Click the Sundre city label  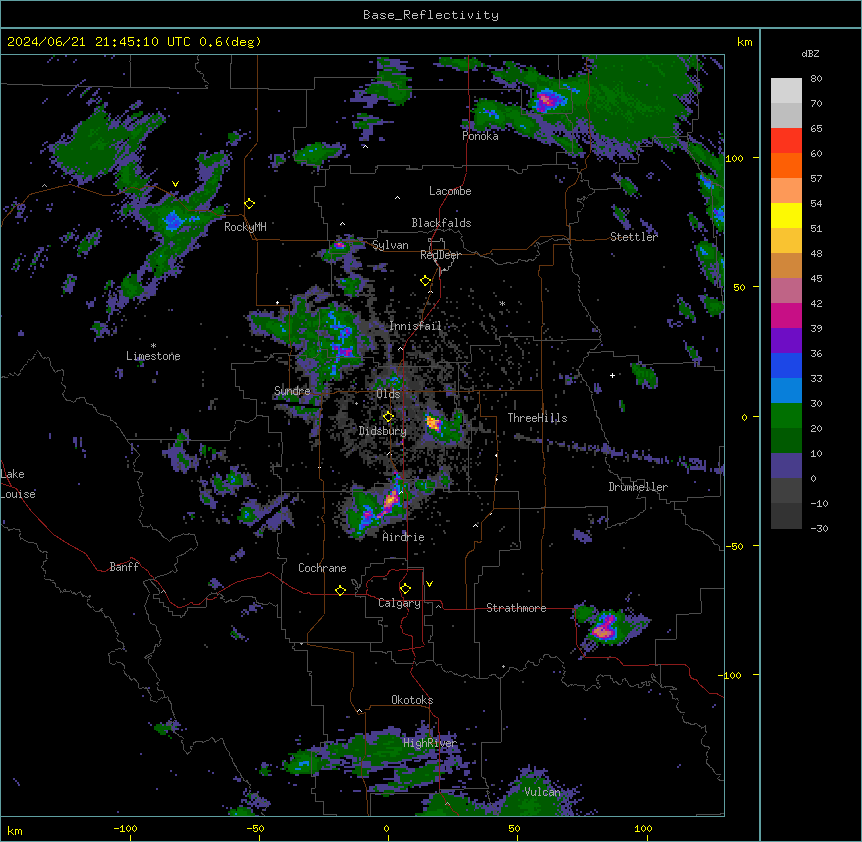(292, 391)
